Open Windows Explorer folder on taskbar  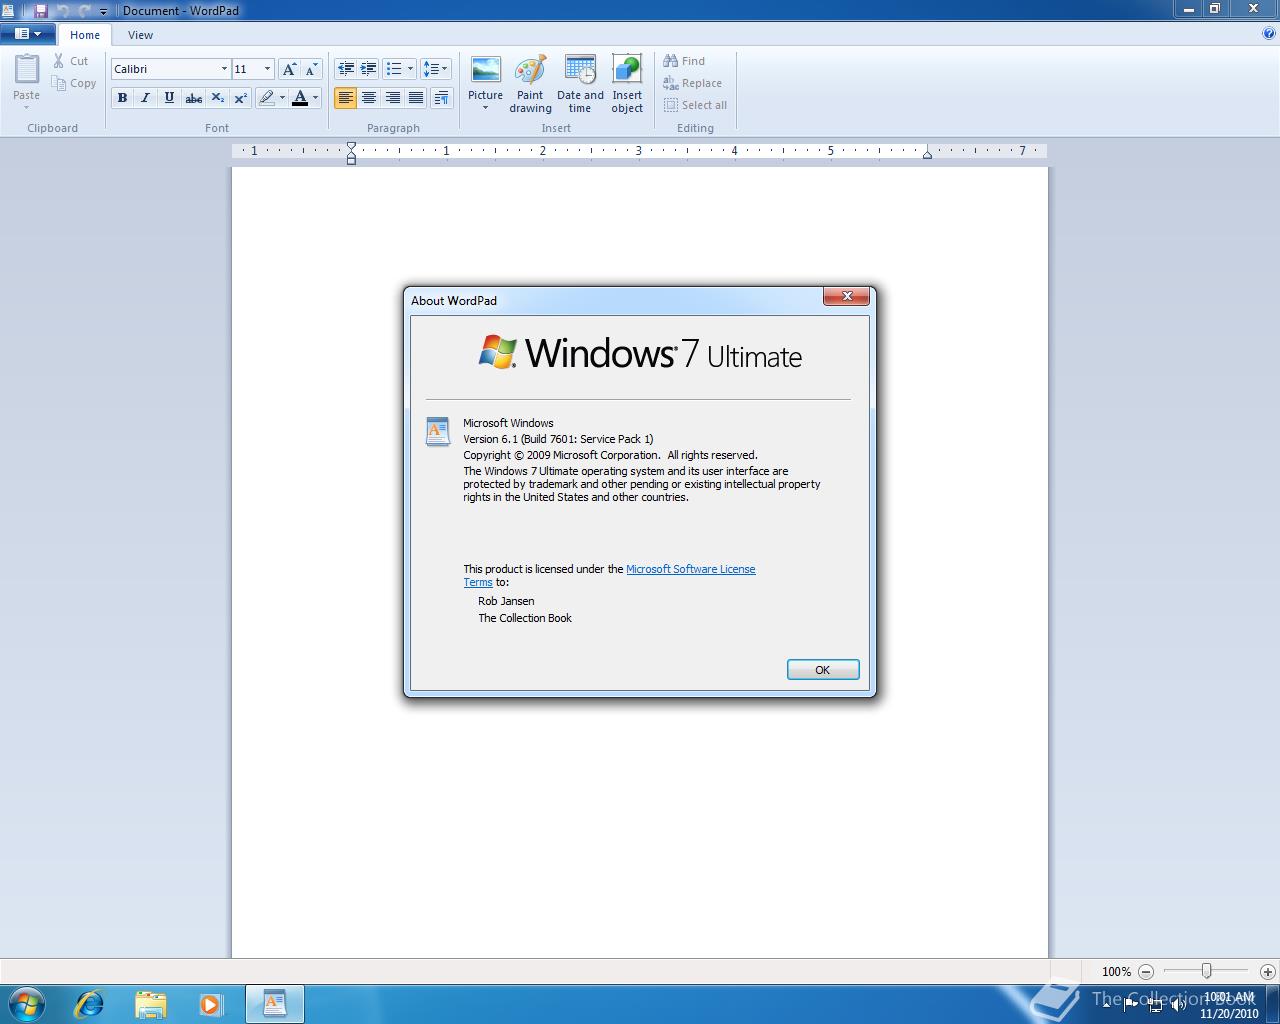[150, 1004]
